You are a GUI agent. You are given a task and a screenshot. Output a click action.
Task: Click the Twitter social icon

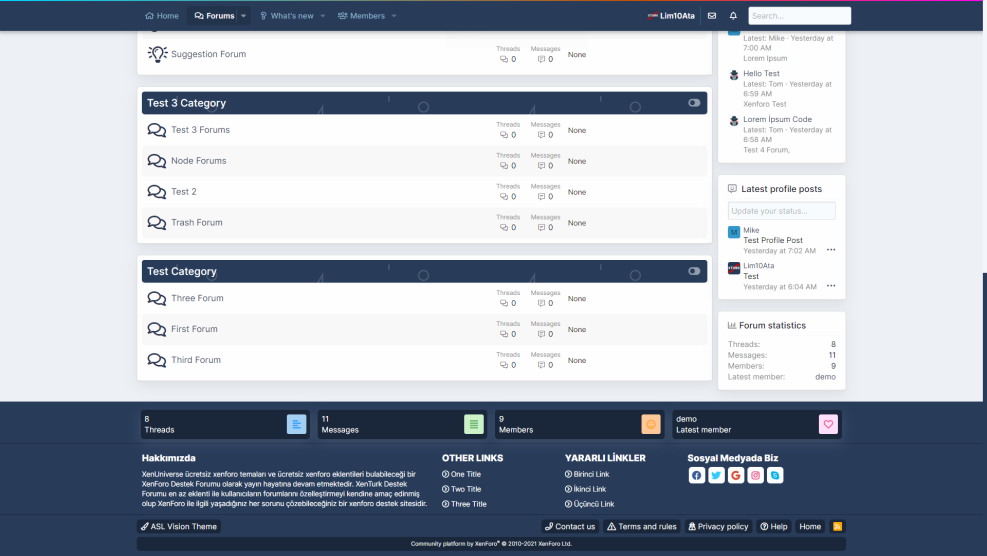pos(716,476)
